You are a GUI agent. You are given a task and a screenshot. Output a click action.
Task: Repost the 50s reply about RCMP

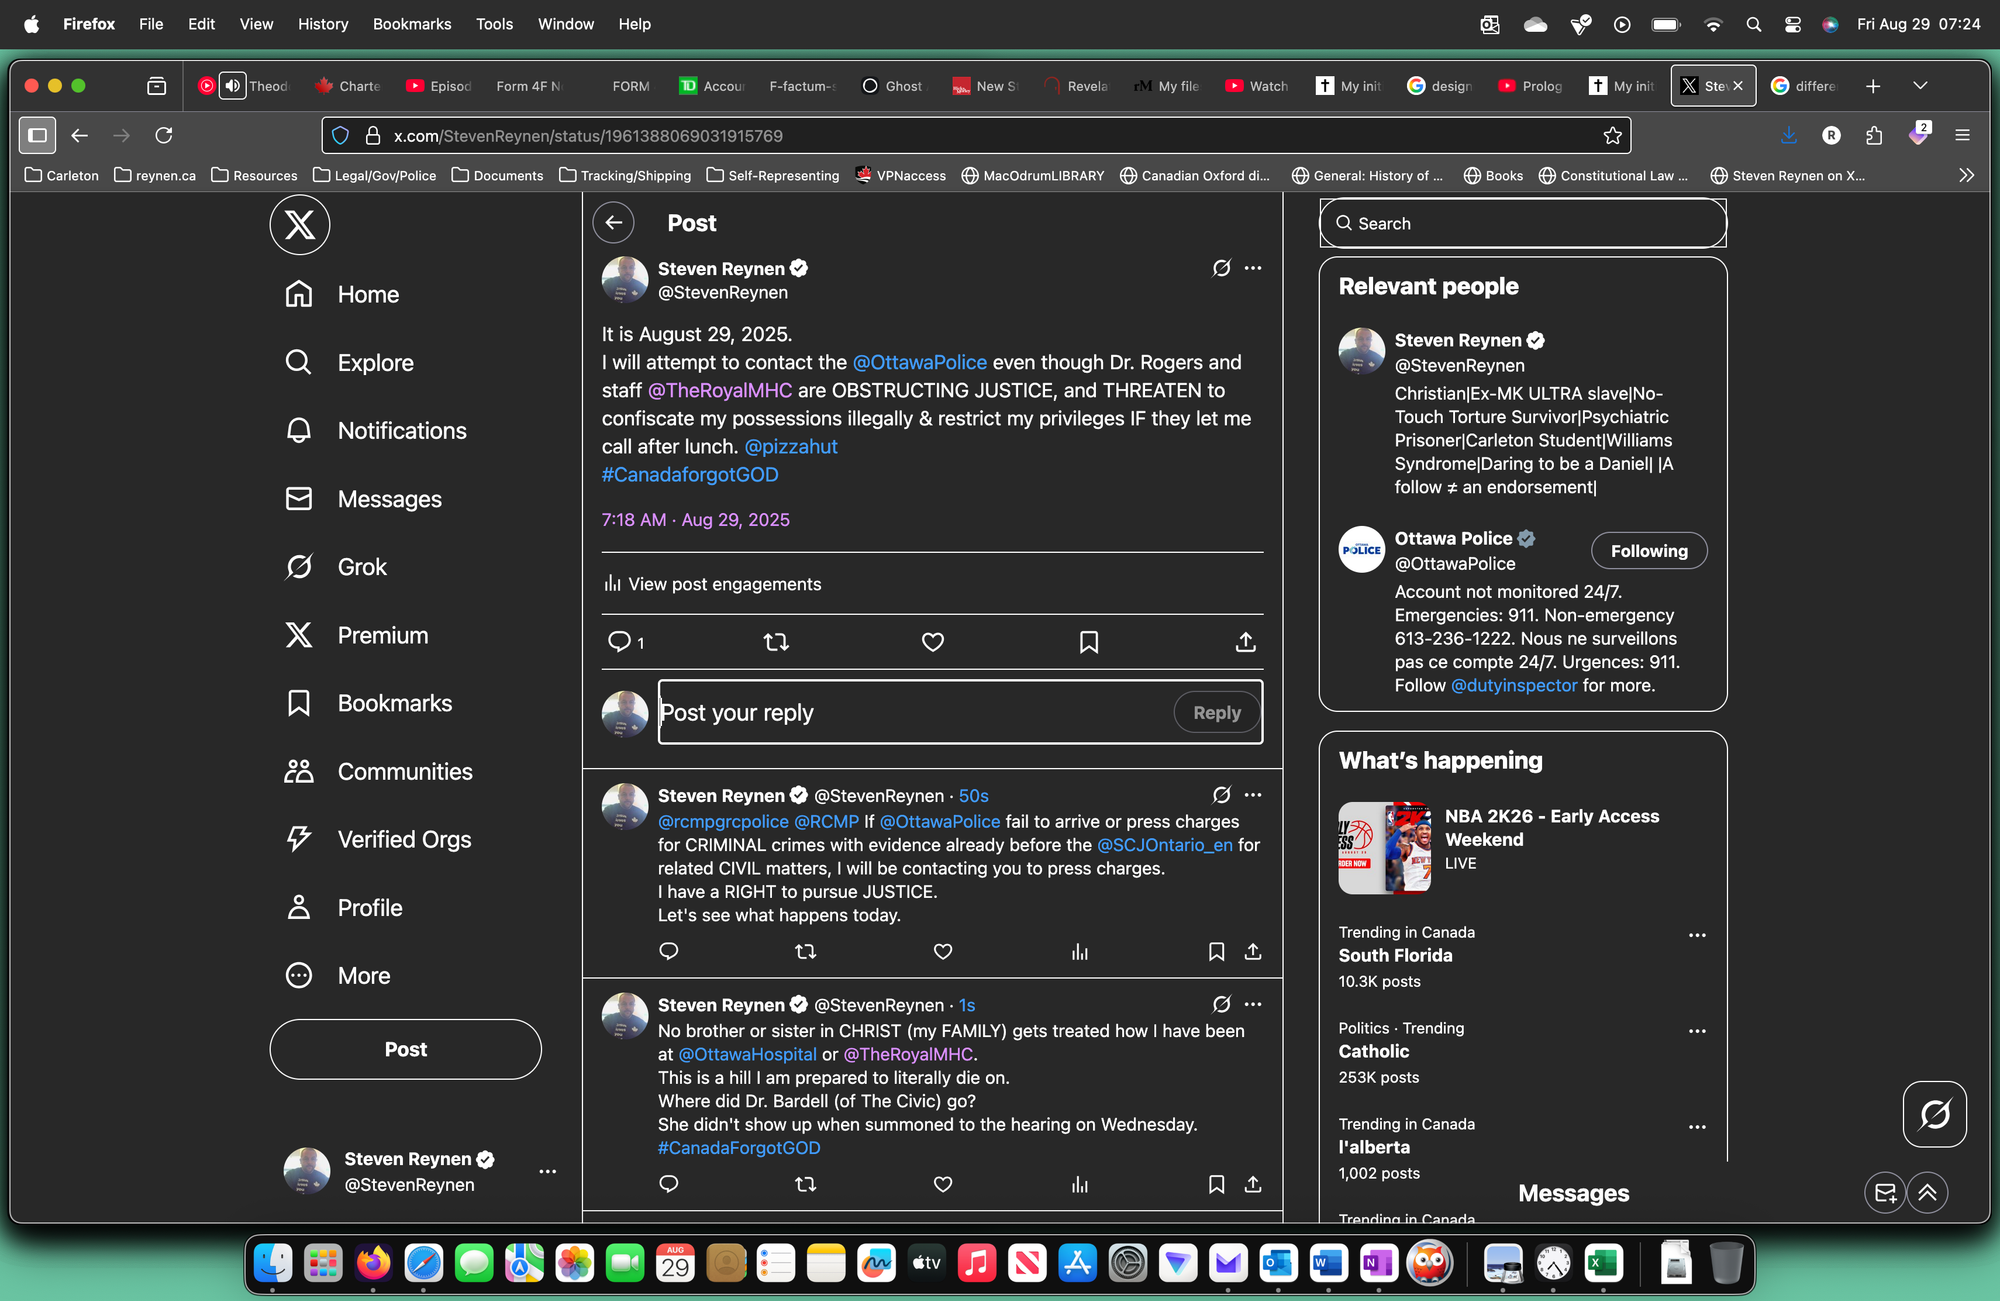(x=805, y=951)
